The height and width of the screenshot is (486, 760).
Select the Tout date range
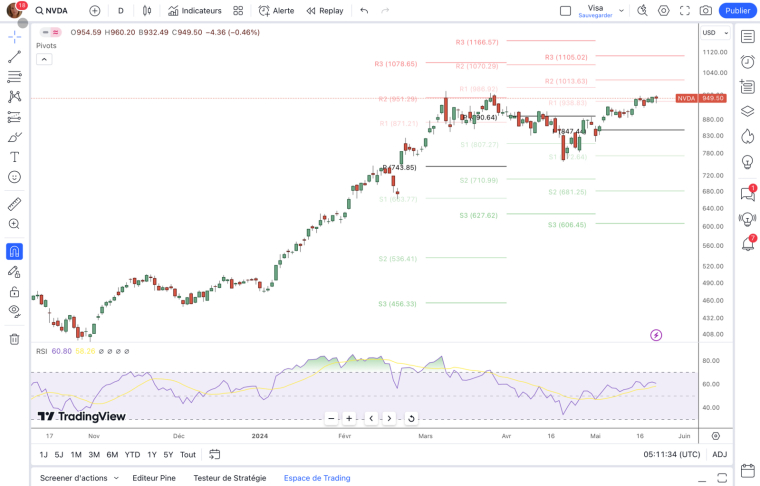tap(188, 455)
